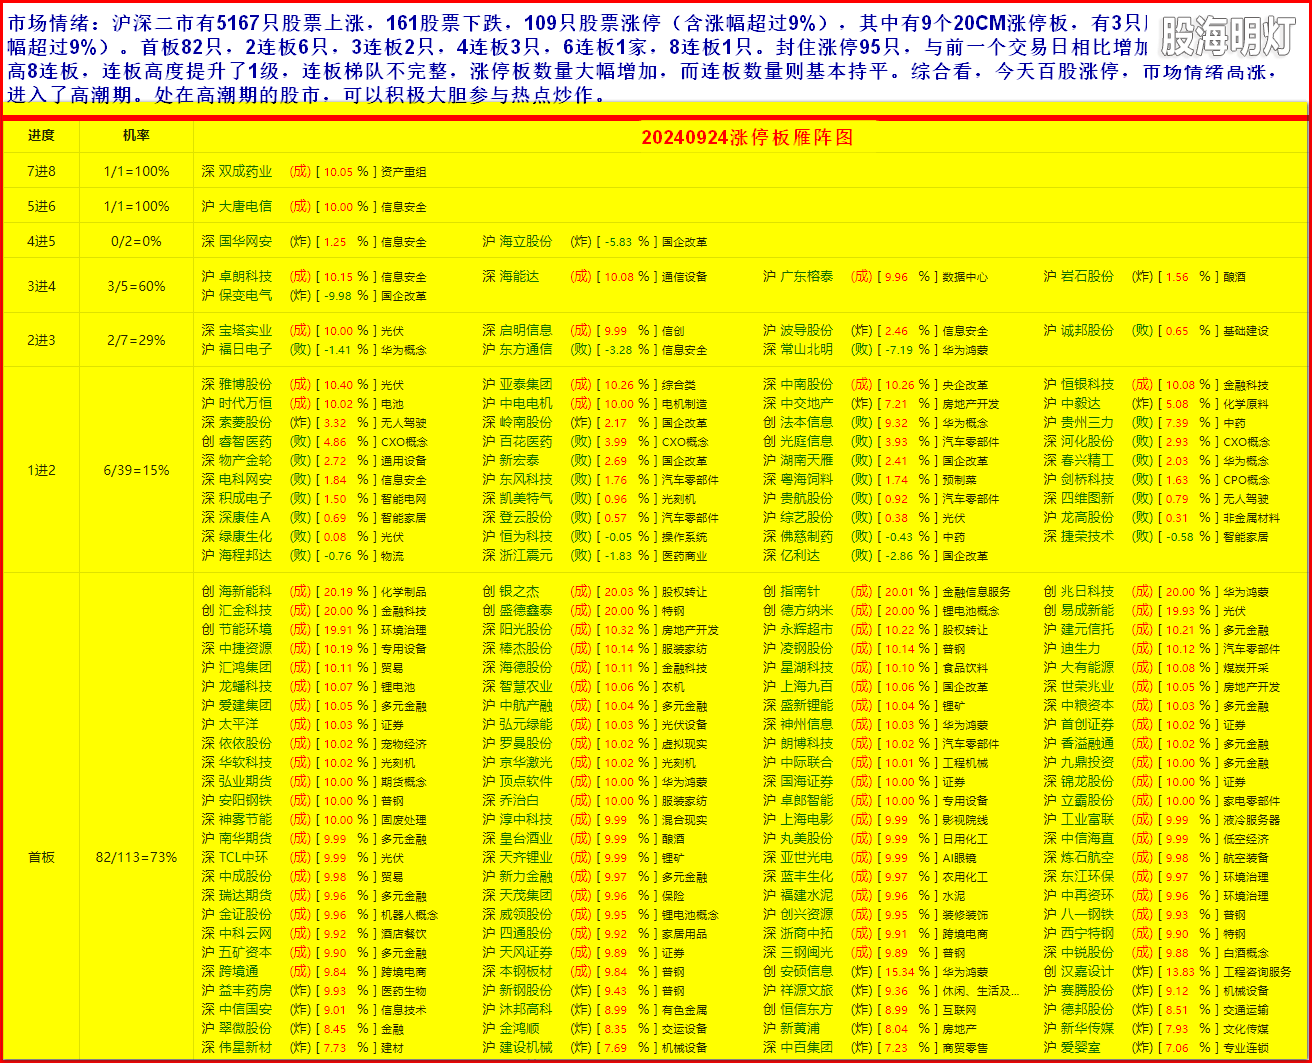Click stock name 易成新能

pos(1088,610)
